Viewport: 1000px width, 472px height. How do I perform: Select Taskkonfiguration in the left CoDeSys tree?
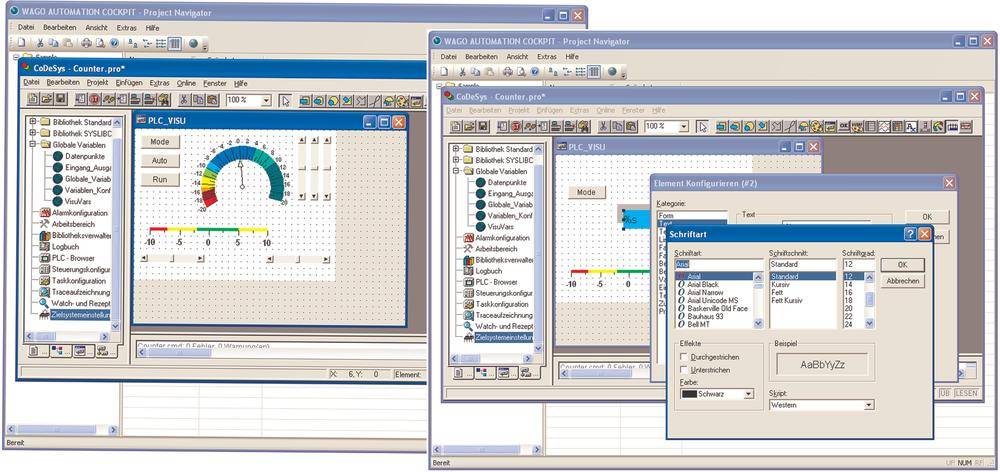click(79, 281)
